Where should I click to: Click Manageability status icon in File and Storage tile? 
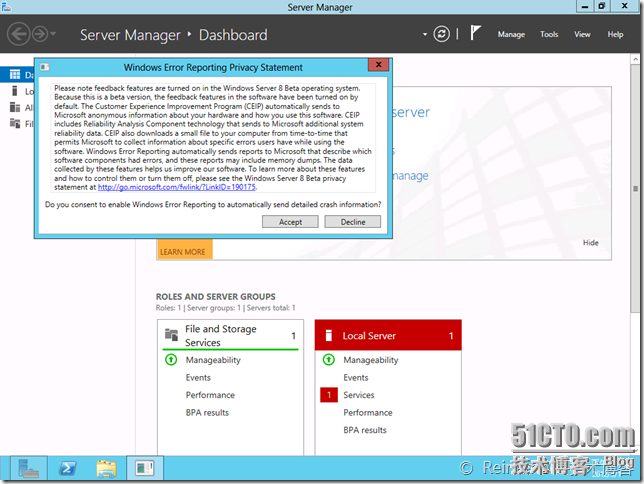click(x=171, y=360)
